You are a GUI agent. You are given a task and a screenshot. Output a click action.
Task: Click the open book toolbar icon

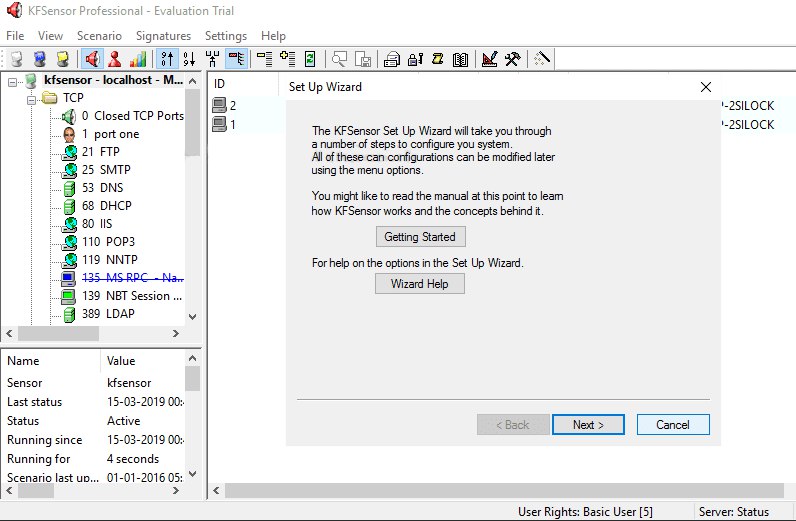tap(460, 59)
